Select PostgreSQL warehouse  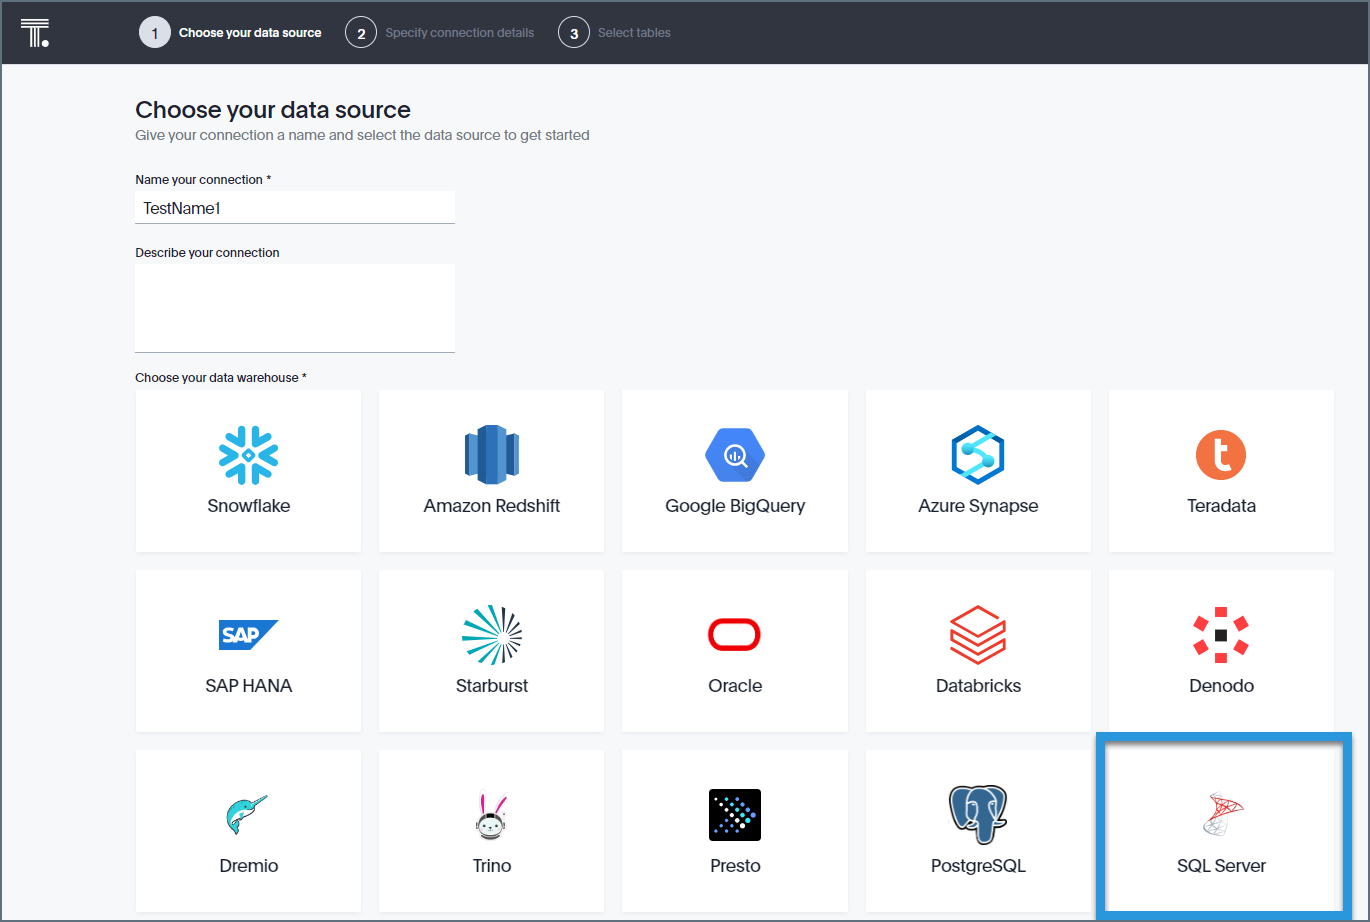click(978, 830)
